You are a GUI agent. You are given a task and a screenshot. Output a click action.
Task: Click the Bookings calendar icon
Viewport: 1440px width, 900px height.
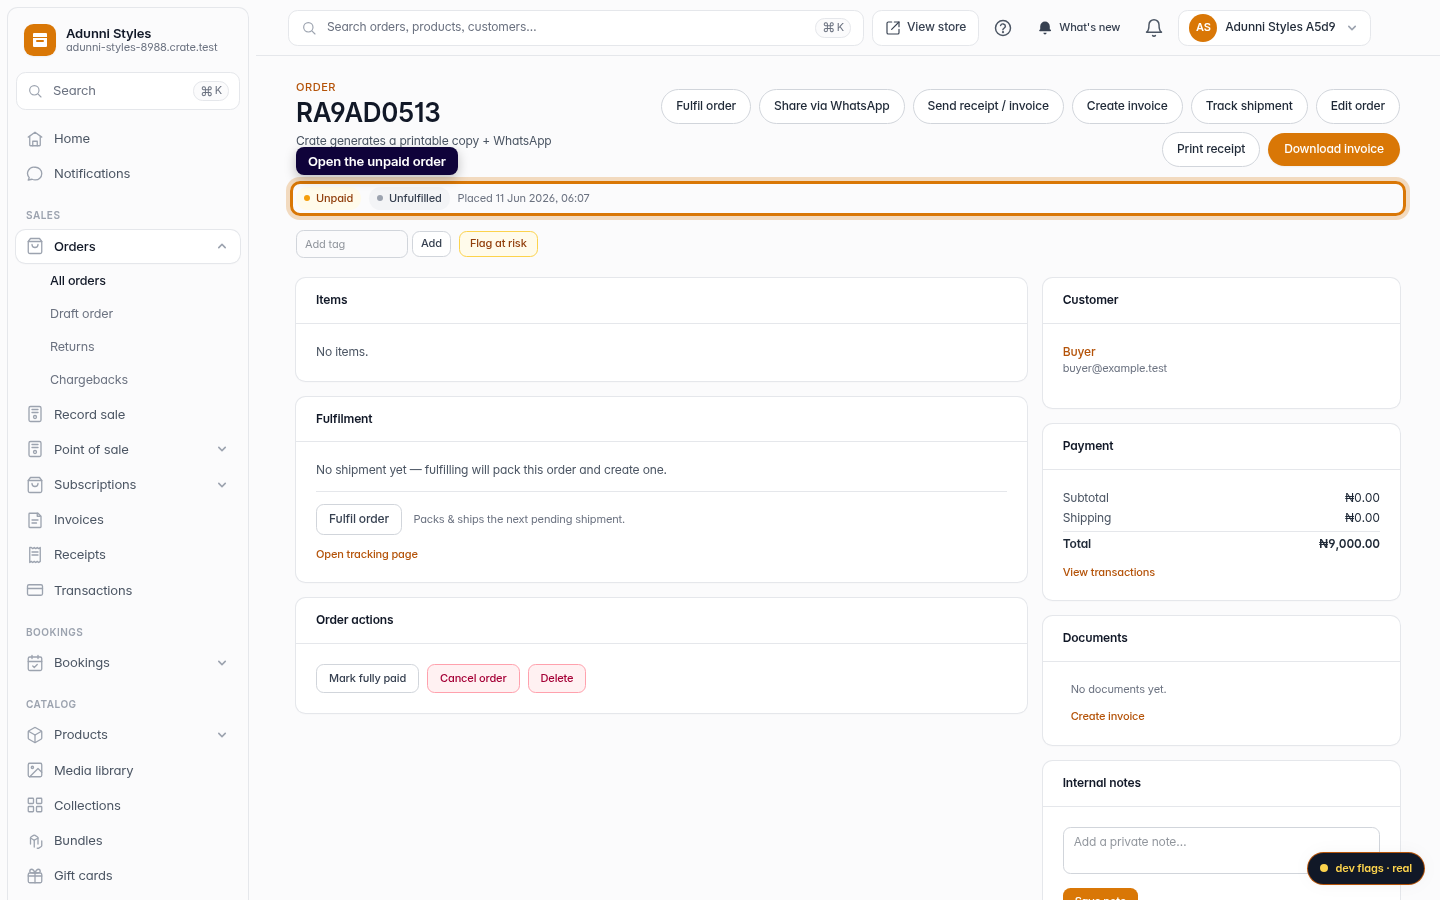click(x=35, y=663)
